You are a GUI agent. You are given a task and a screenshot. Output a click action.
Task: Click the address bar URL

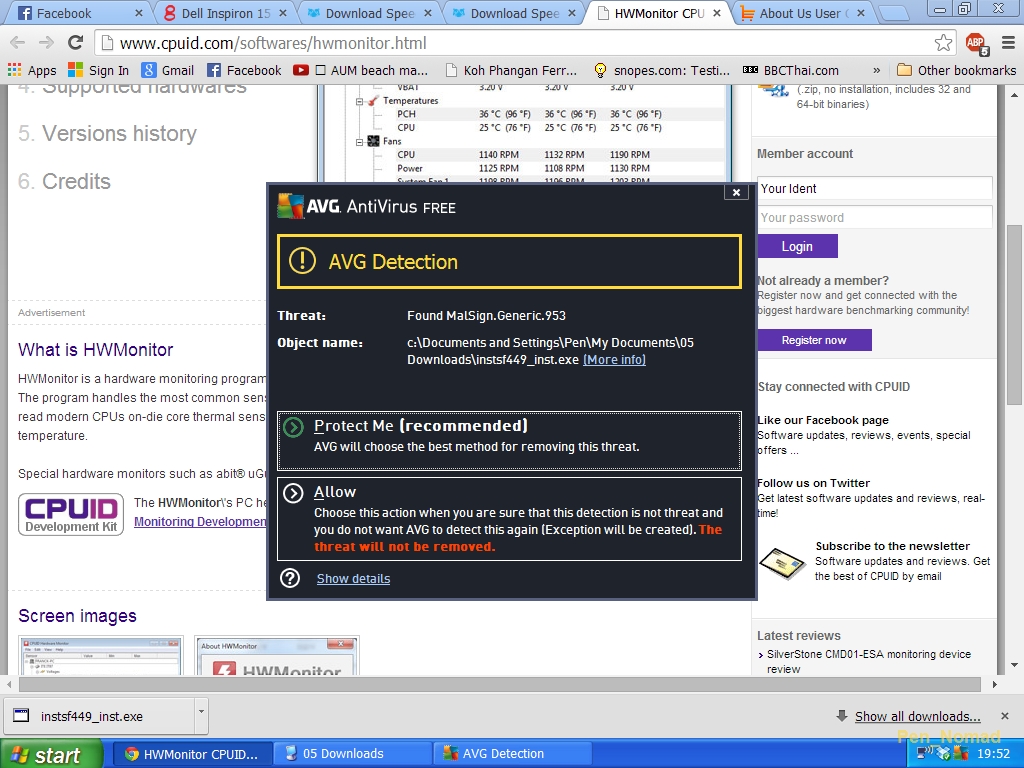273,43
